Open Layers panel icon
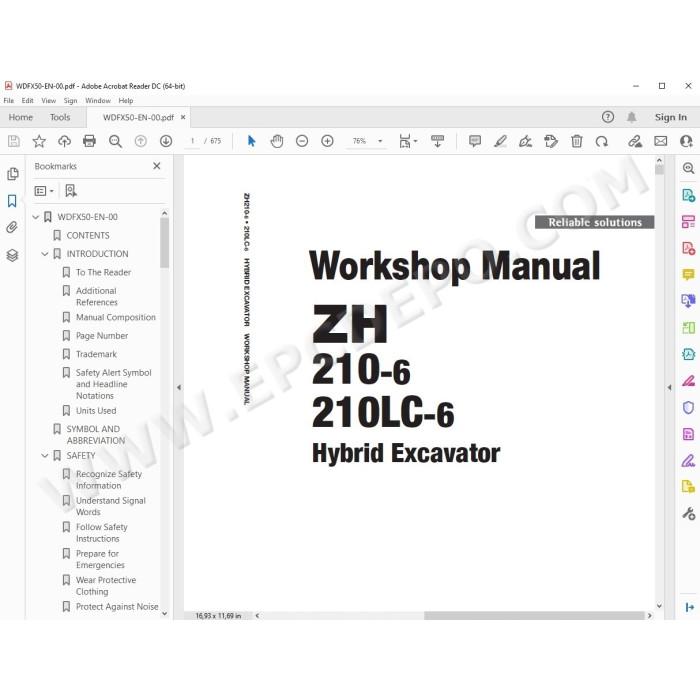The height and width of the screenshot is (700, 700). [12, 255]
